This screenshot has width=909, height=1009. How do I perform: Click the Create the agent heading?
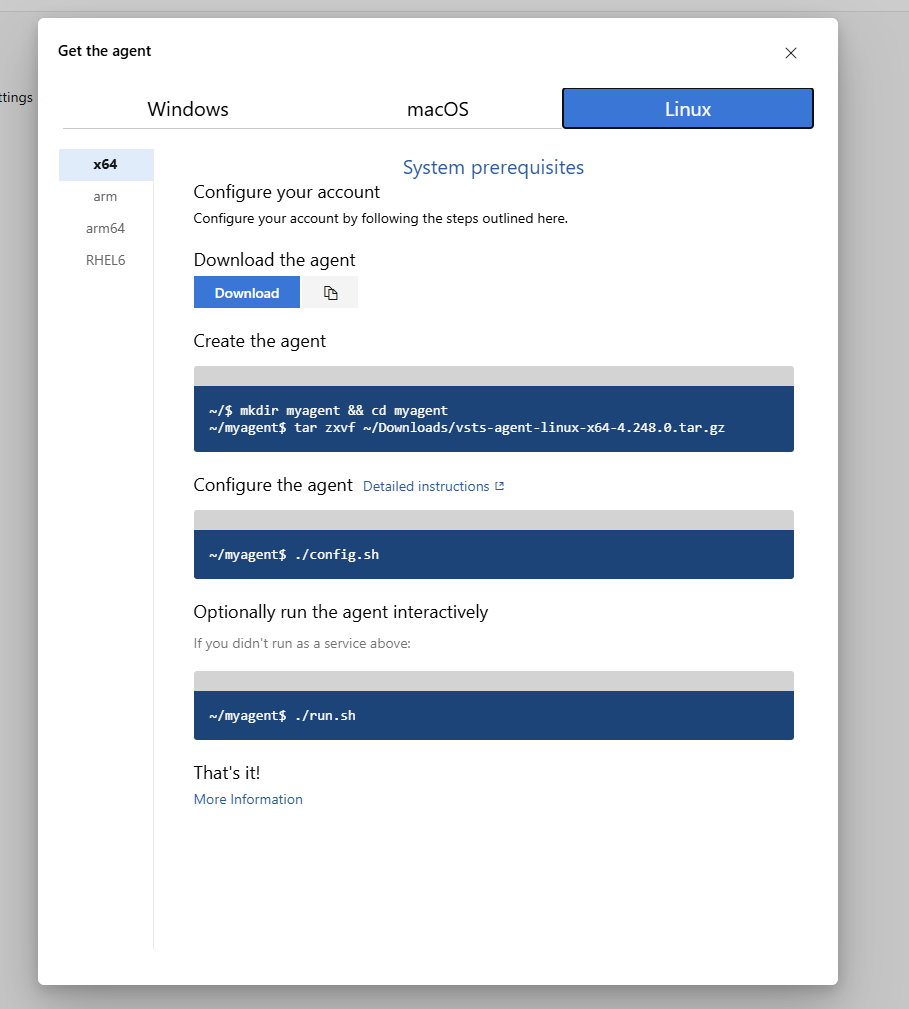[259, 341]
